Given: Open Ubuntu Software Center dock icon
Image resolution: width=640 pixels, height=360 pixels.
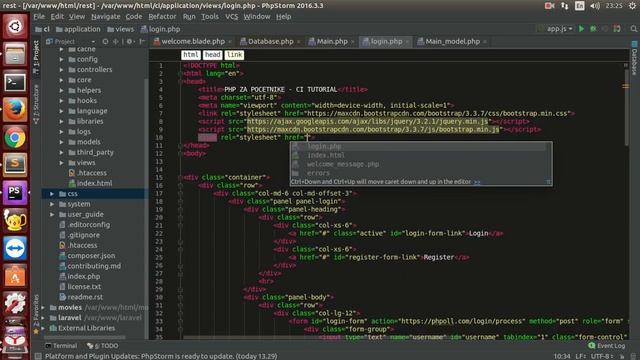Looking at the screenshot, I should point(15,276).
